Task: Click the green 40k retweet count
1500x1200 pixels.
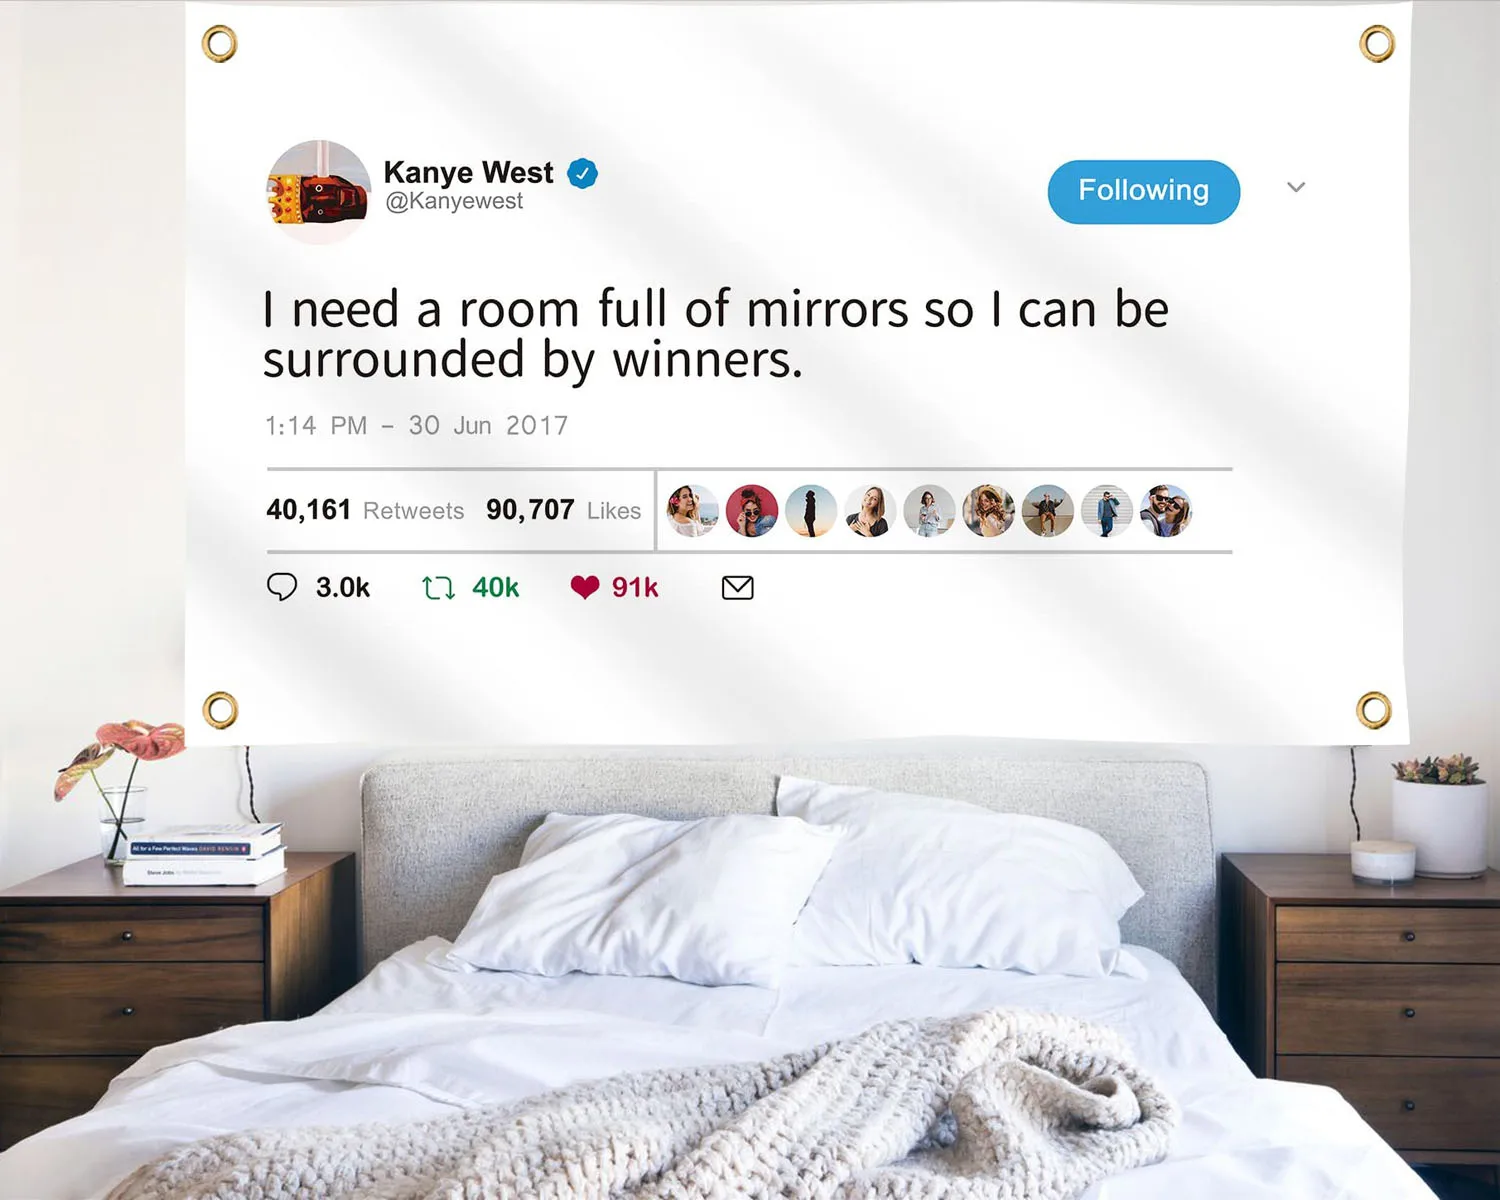Action: click(495, 587)
